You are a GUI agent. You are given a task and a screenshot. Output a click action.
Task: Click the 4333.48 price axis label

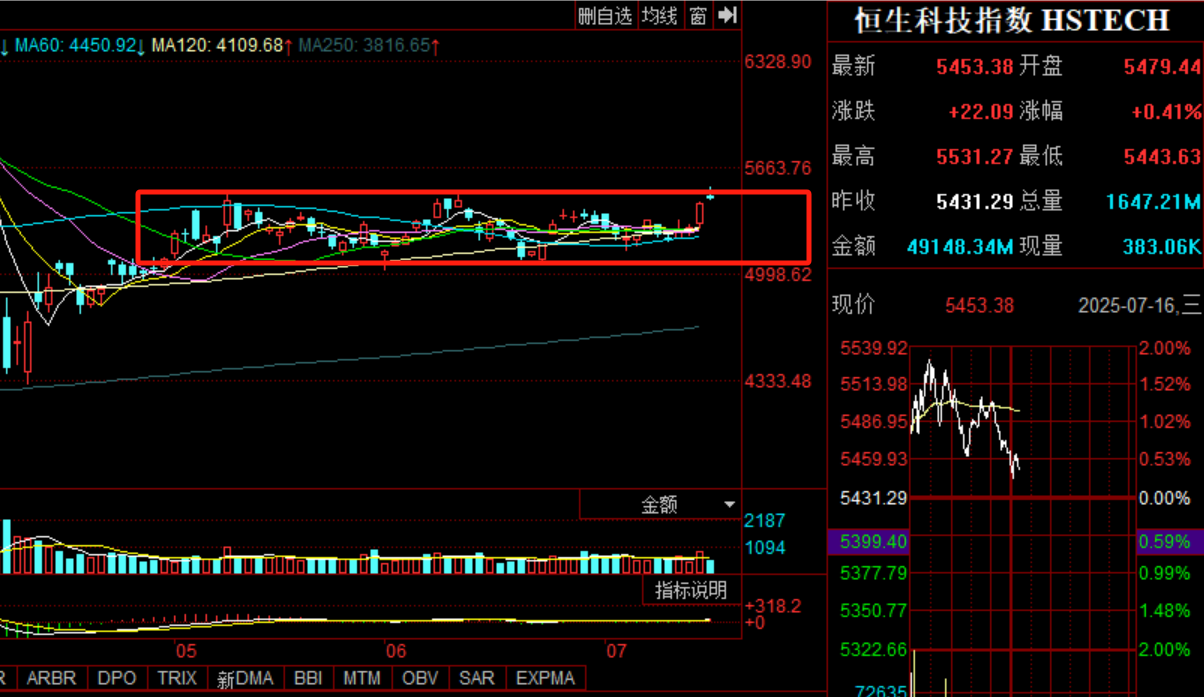tap(778, 381)
